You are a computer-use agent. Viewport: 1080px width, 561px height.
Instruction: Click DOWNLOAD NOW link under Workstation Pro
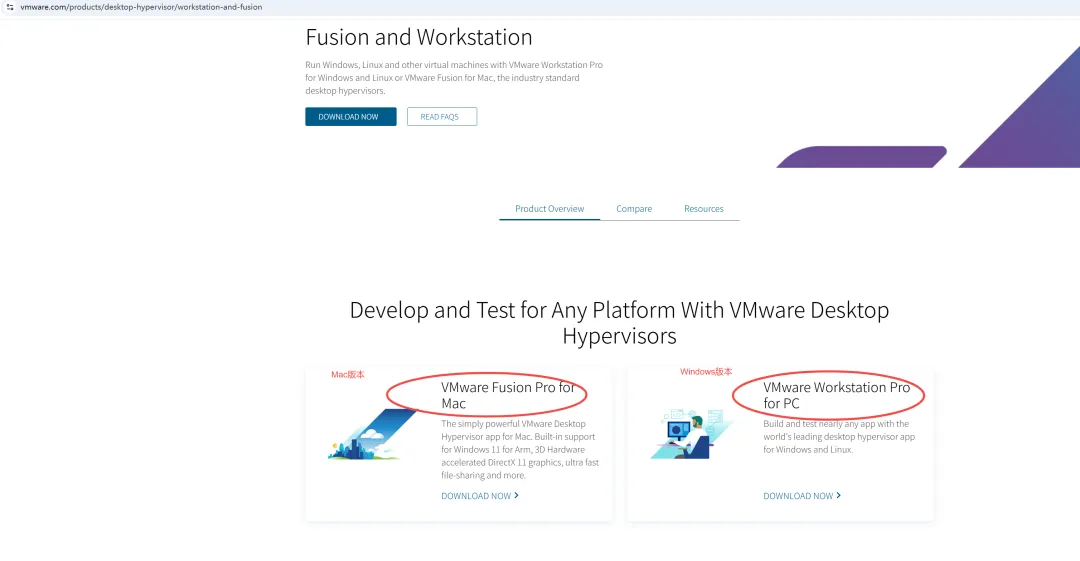802,496
